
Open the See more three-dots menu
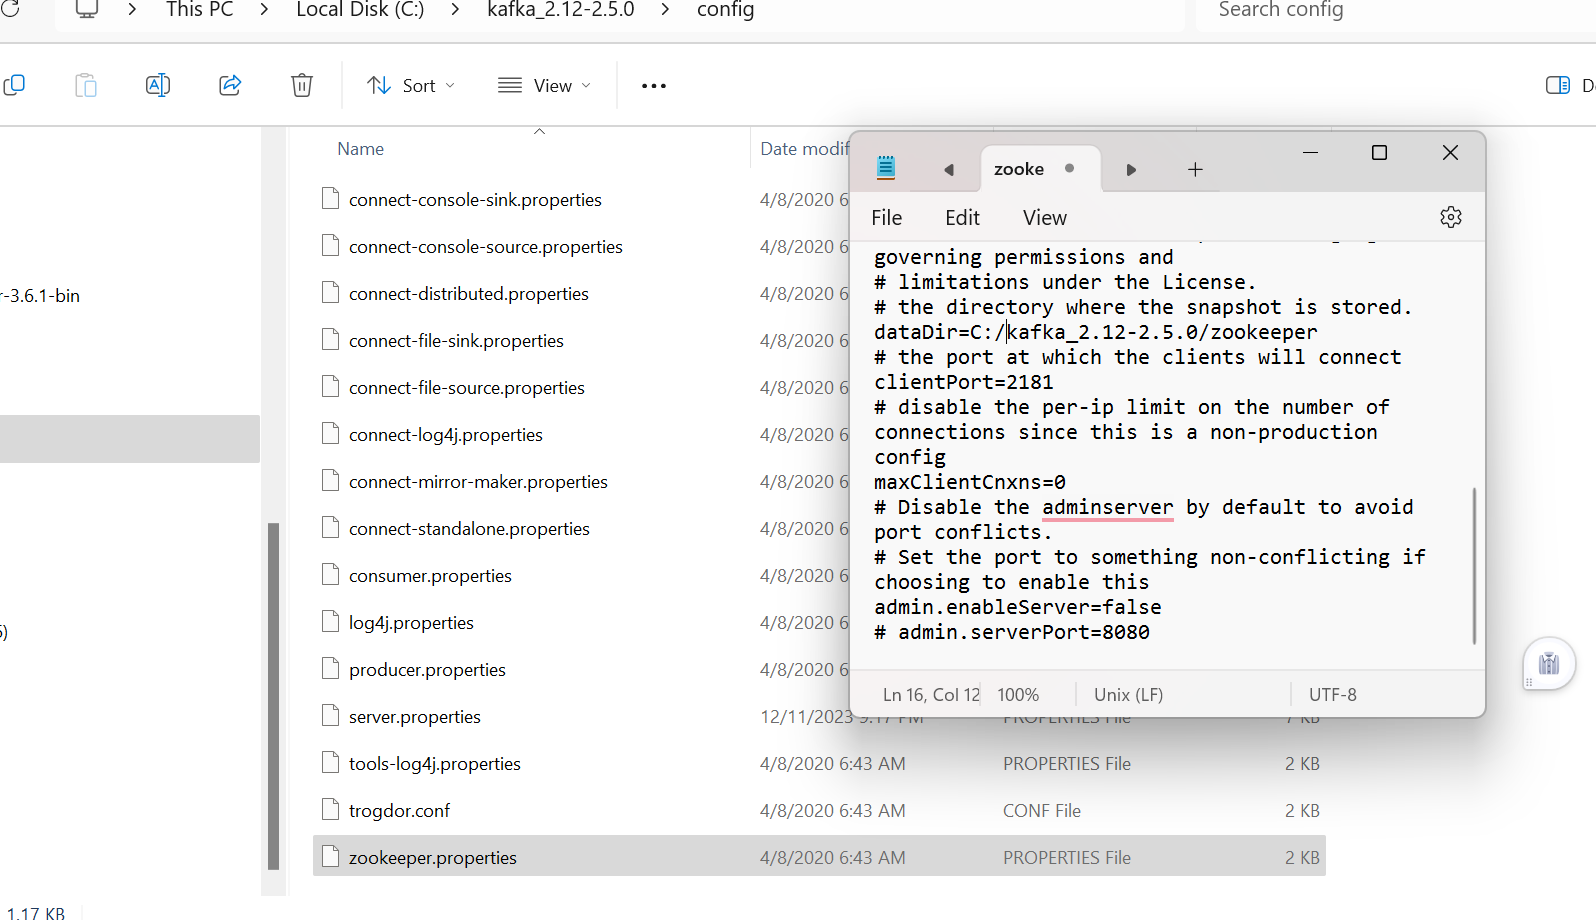[x=654, y=86]
